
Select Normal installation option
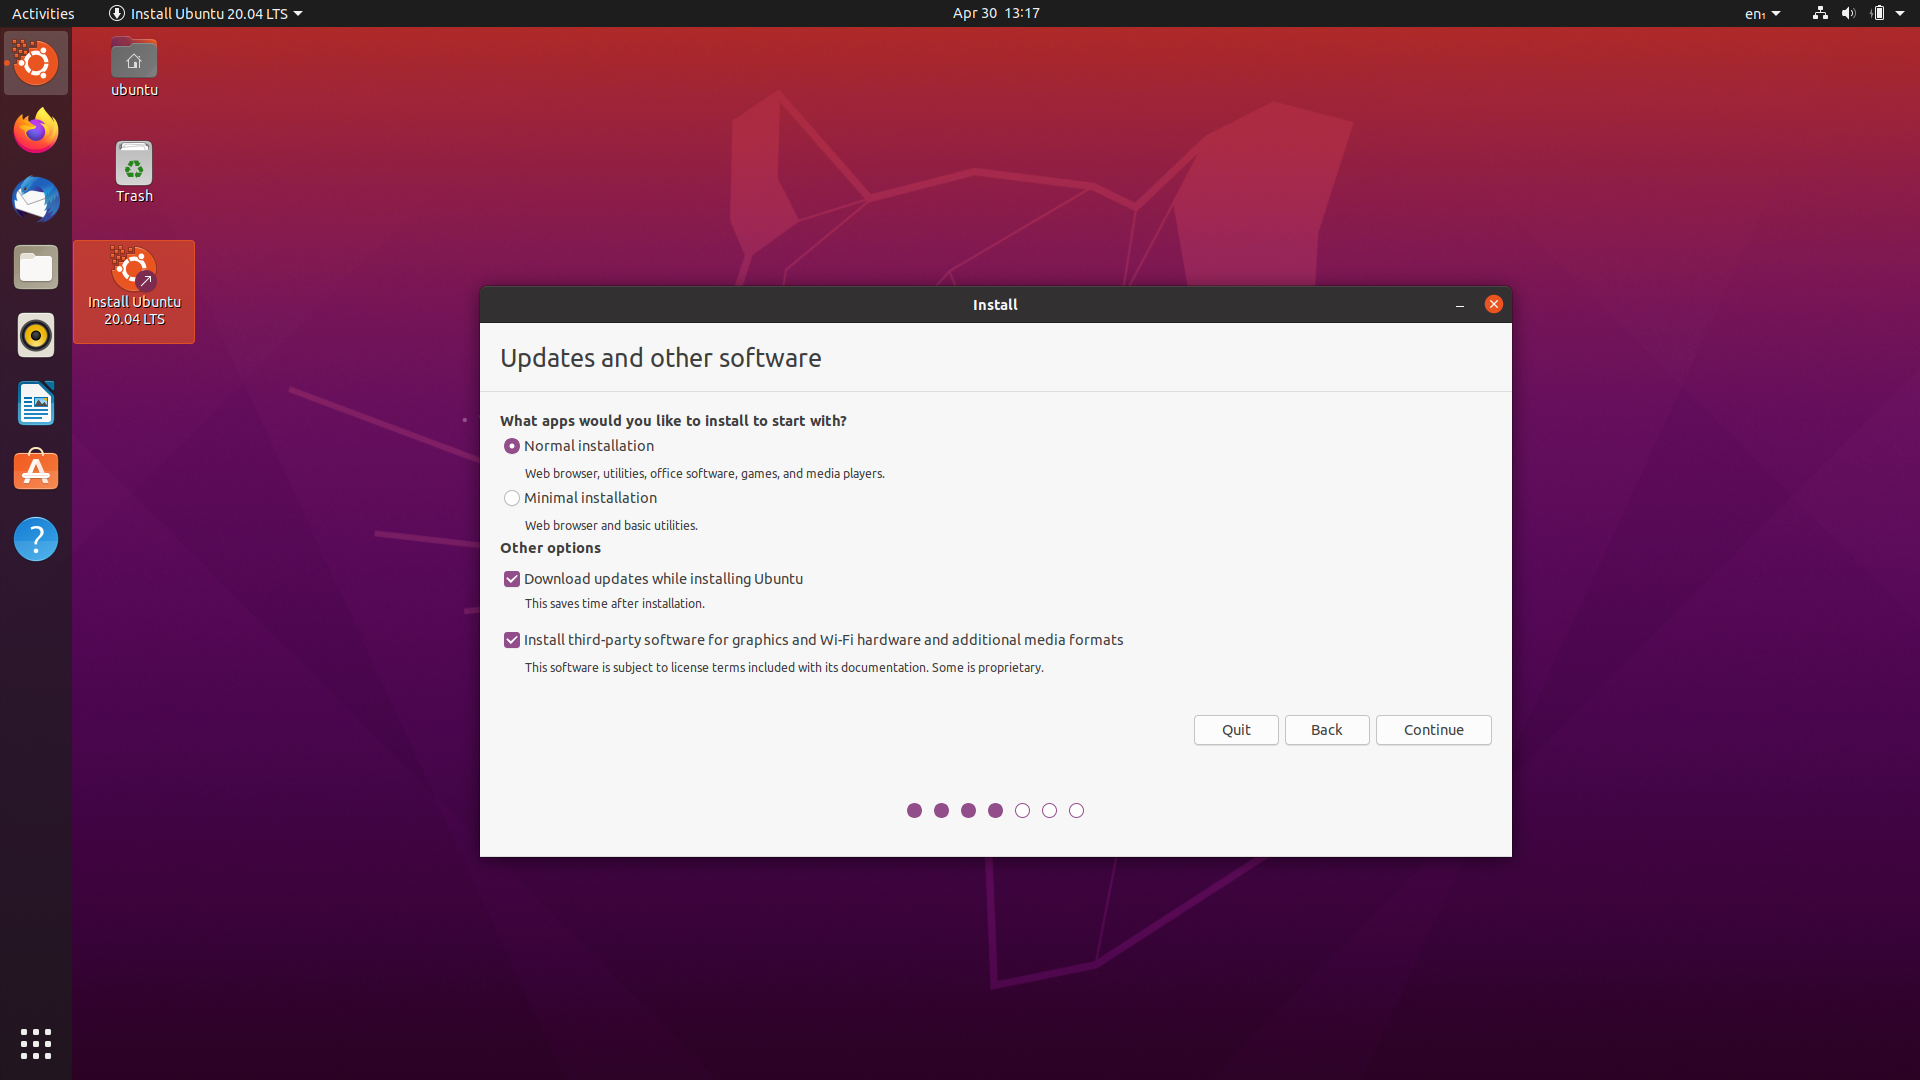pyautogui.click(x=512, y=446)
